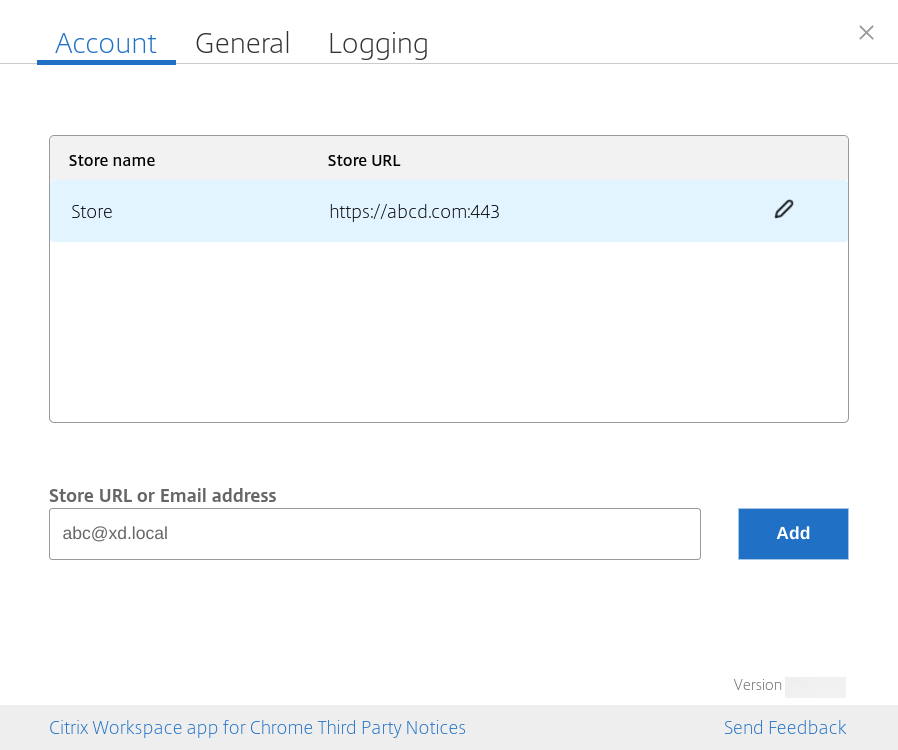Focus the Store URL or Email input field
This screenshot has height=750, width=898.
pos(374,534)
